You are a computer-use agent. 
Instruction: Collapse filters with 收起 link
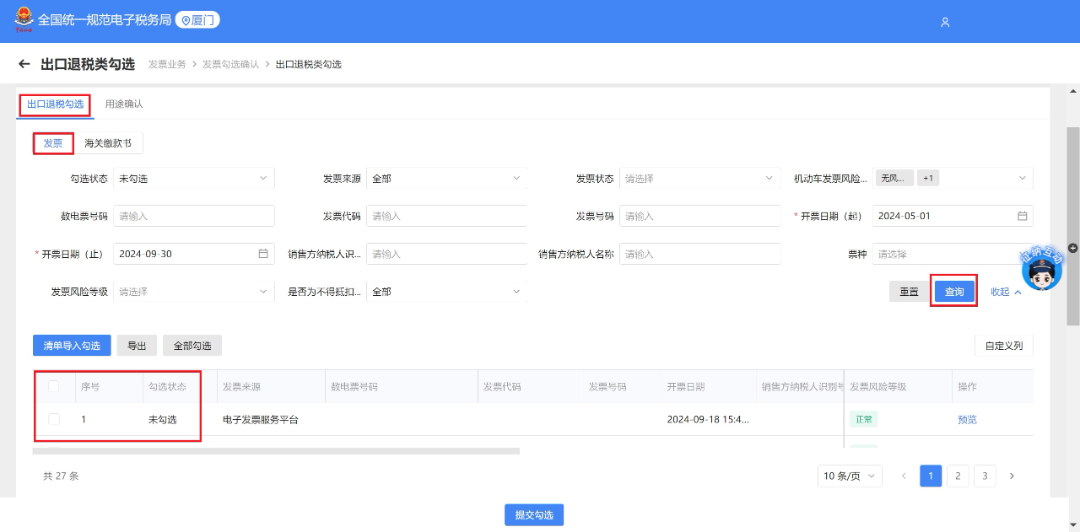(1006, 291)
